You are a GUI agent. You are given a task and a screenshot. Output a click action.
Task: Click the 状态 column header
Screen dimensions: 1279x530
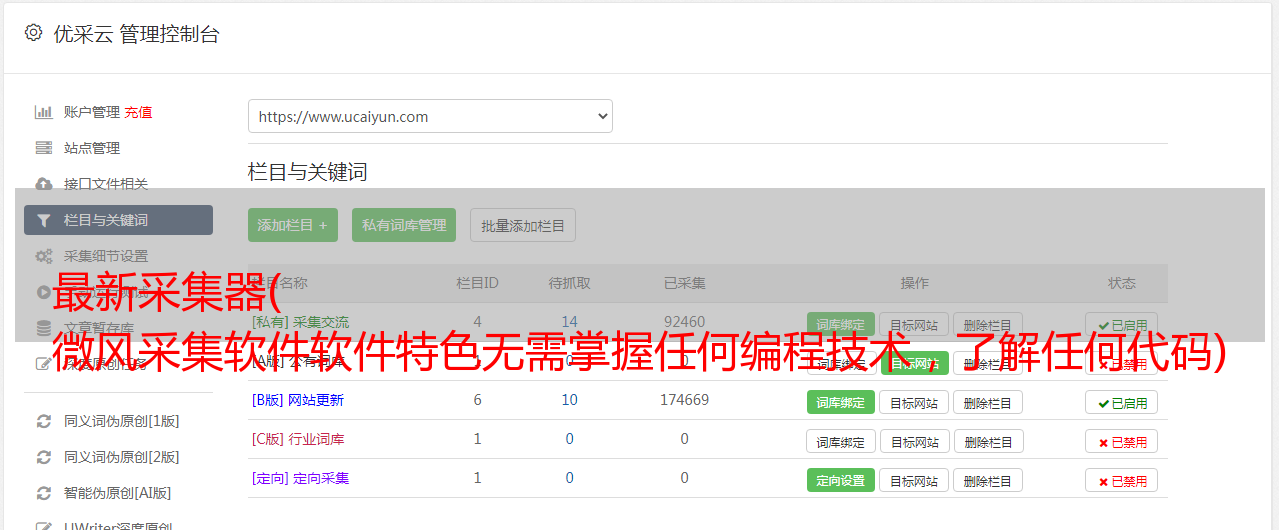1122,283
